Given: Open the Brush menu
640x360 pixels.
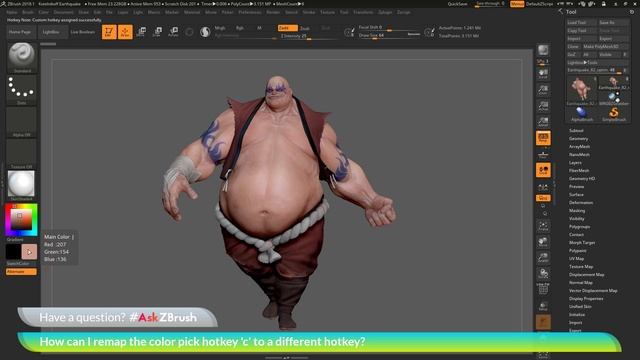Looking at the screenshot, I should (x=28, y=12).
